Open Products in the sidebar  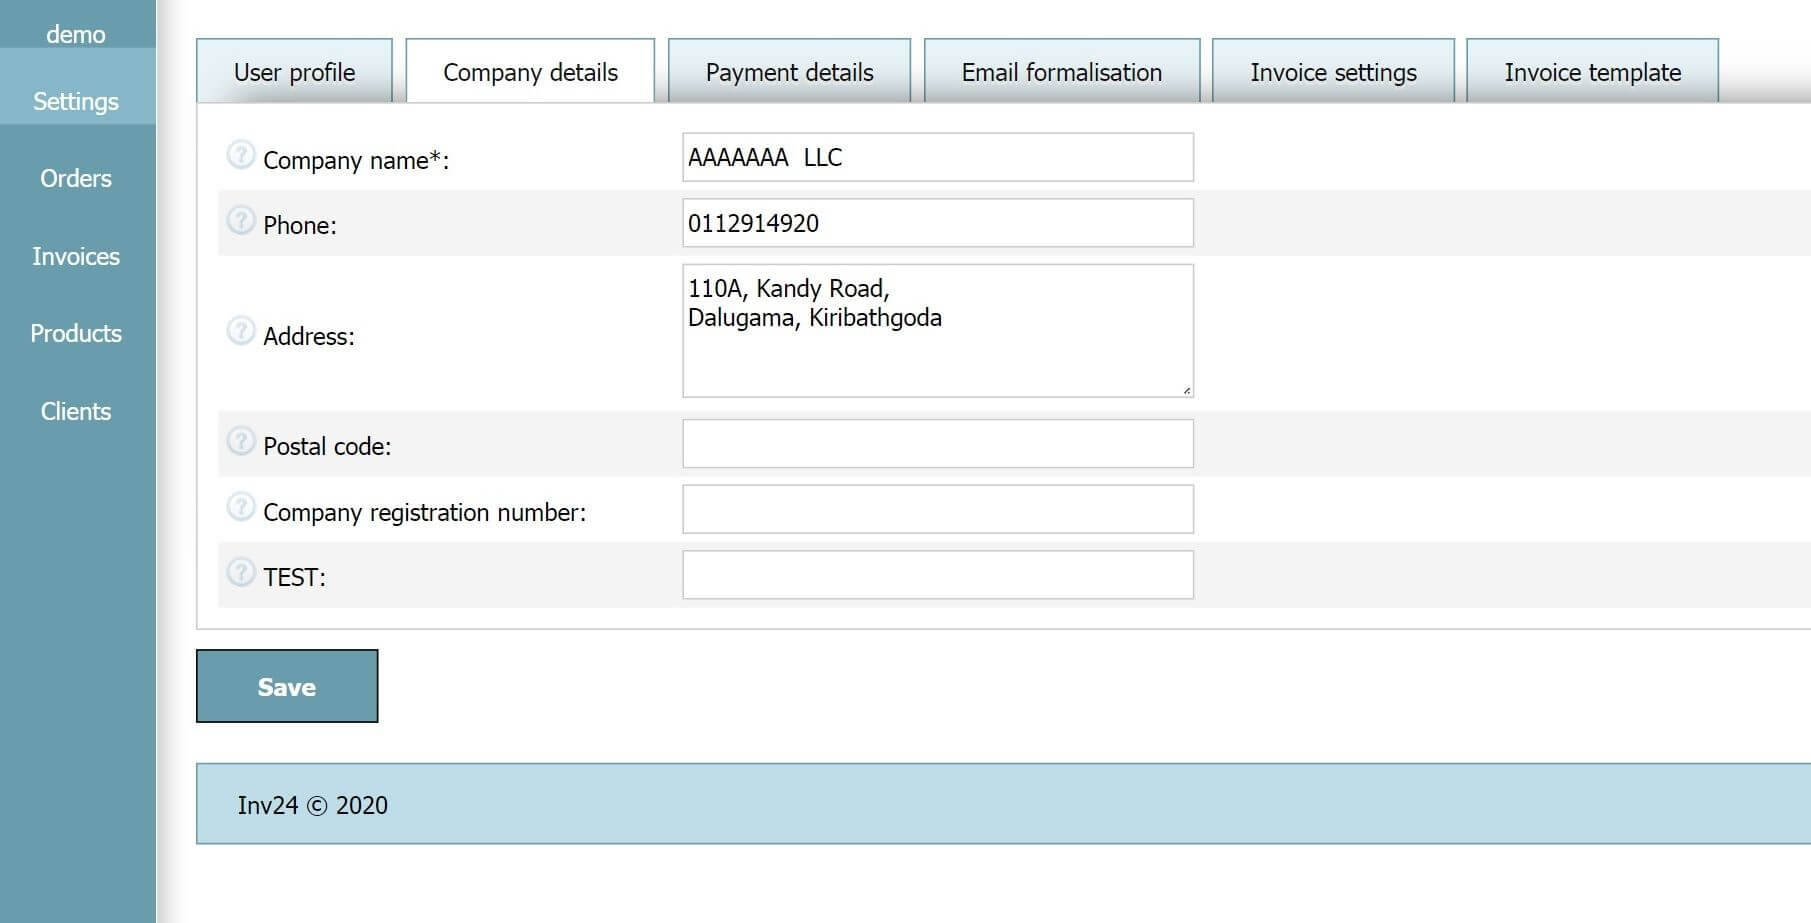click(x=76, y=333)
